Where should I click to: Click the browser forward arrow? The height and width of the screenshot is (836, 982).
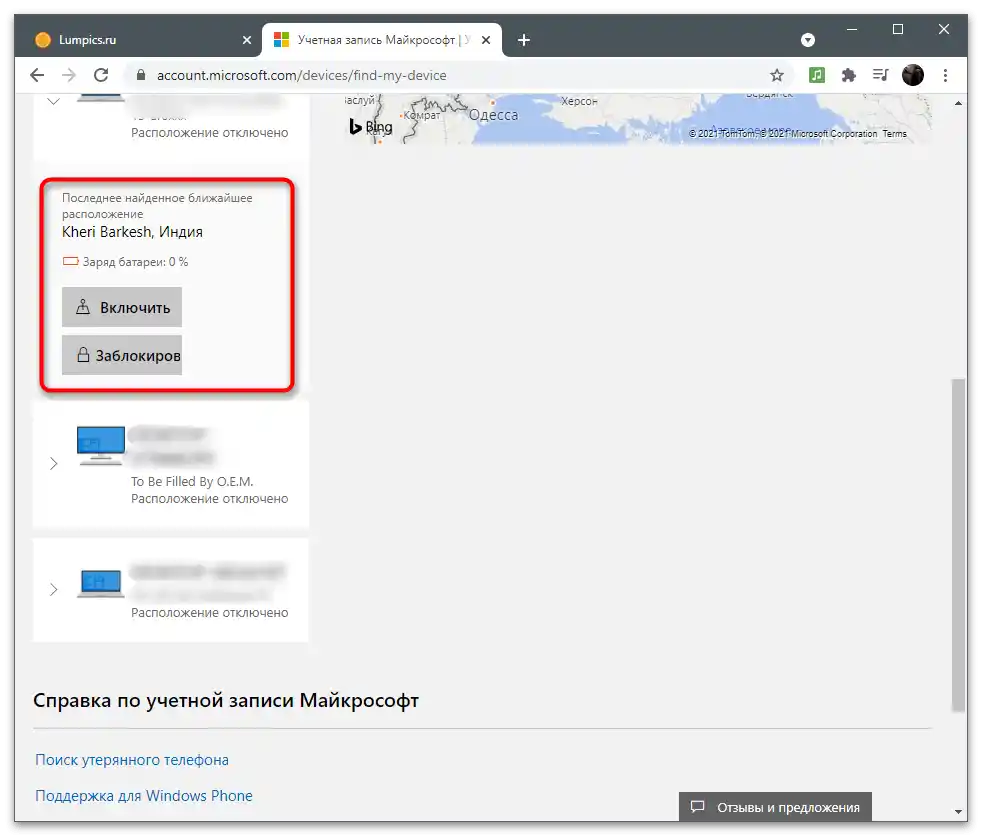click(x=69, y=75)
